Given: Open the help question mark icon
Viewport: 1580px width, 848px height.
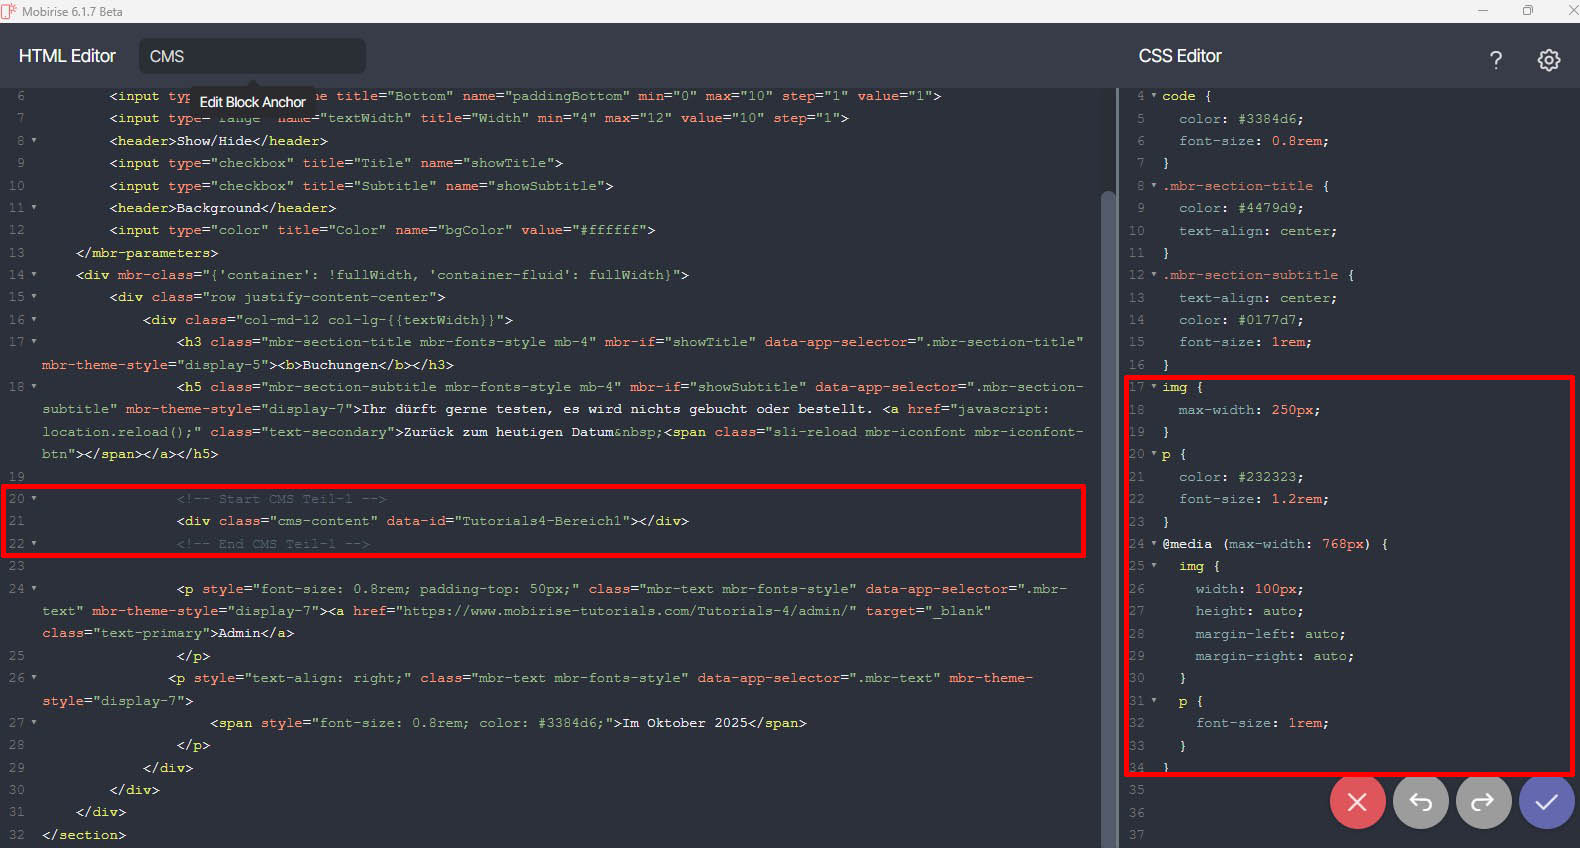Looking at the screenshot, I should pyautogui.click(x=1495, y=60).
